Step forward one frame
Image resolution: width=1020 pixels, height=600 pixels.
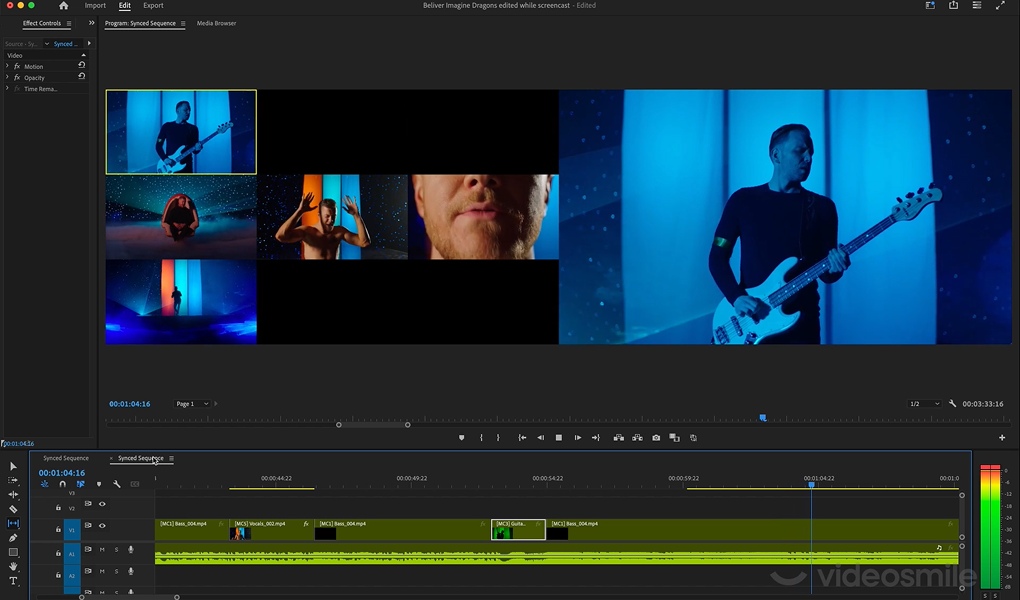(x=578, y=438)
